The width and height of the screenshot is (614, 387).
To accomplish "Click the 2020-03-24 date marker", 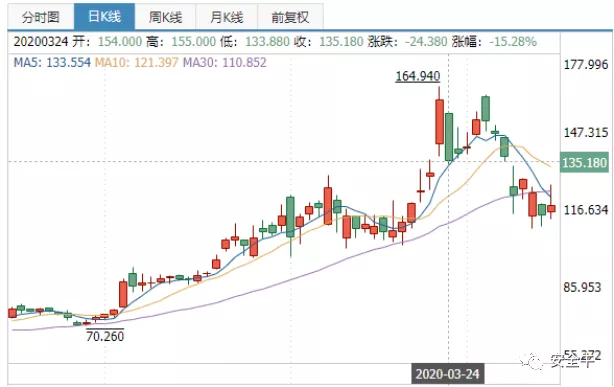I will click(448, 374).
